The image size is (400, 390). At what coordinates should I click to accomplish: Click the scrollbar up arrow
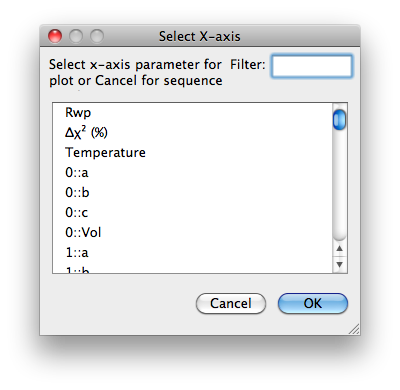click(x=340, y=249)
